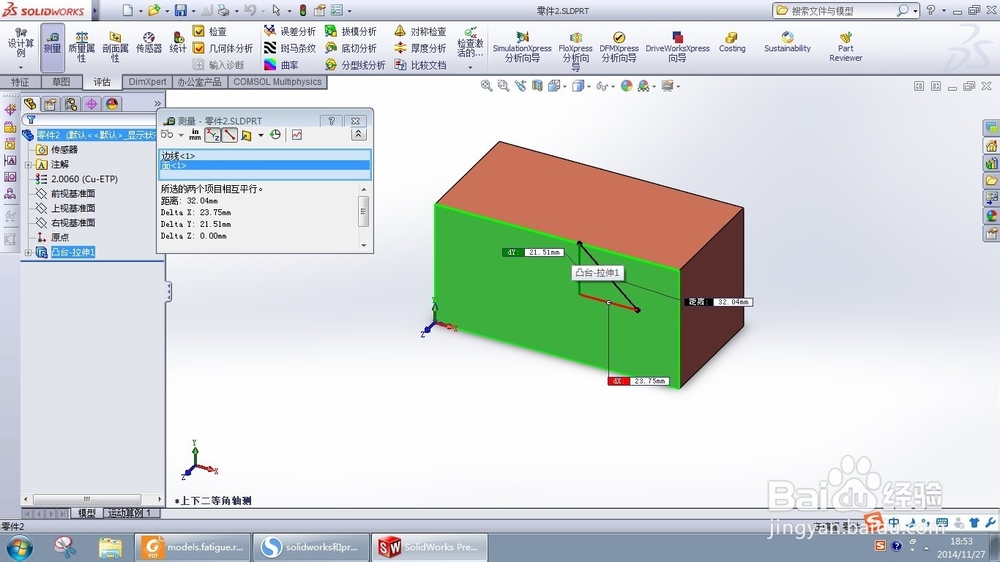Run Deviation Analysis (误差分析)
This screenshot has width=1000, height=562.
click(291, 31)
